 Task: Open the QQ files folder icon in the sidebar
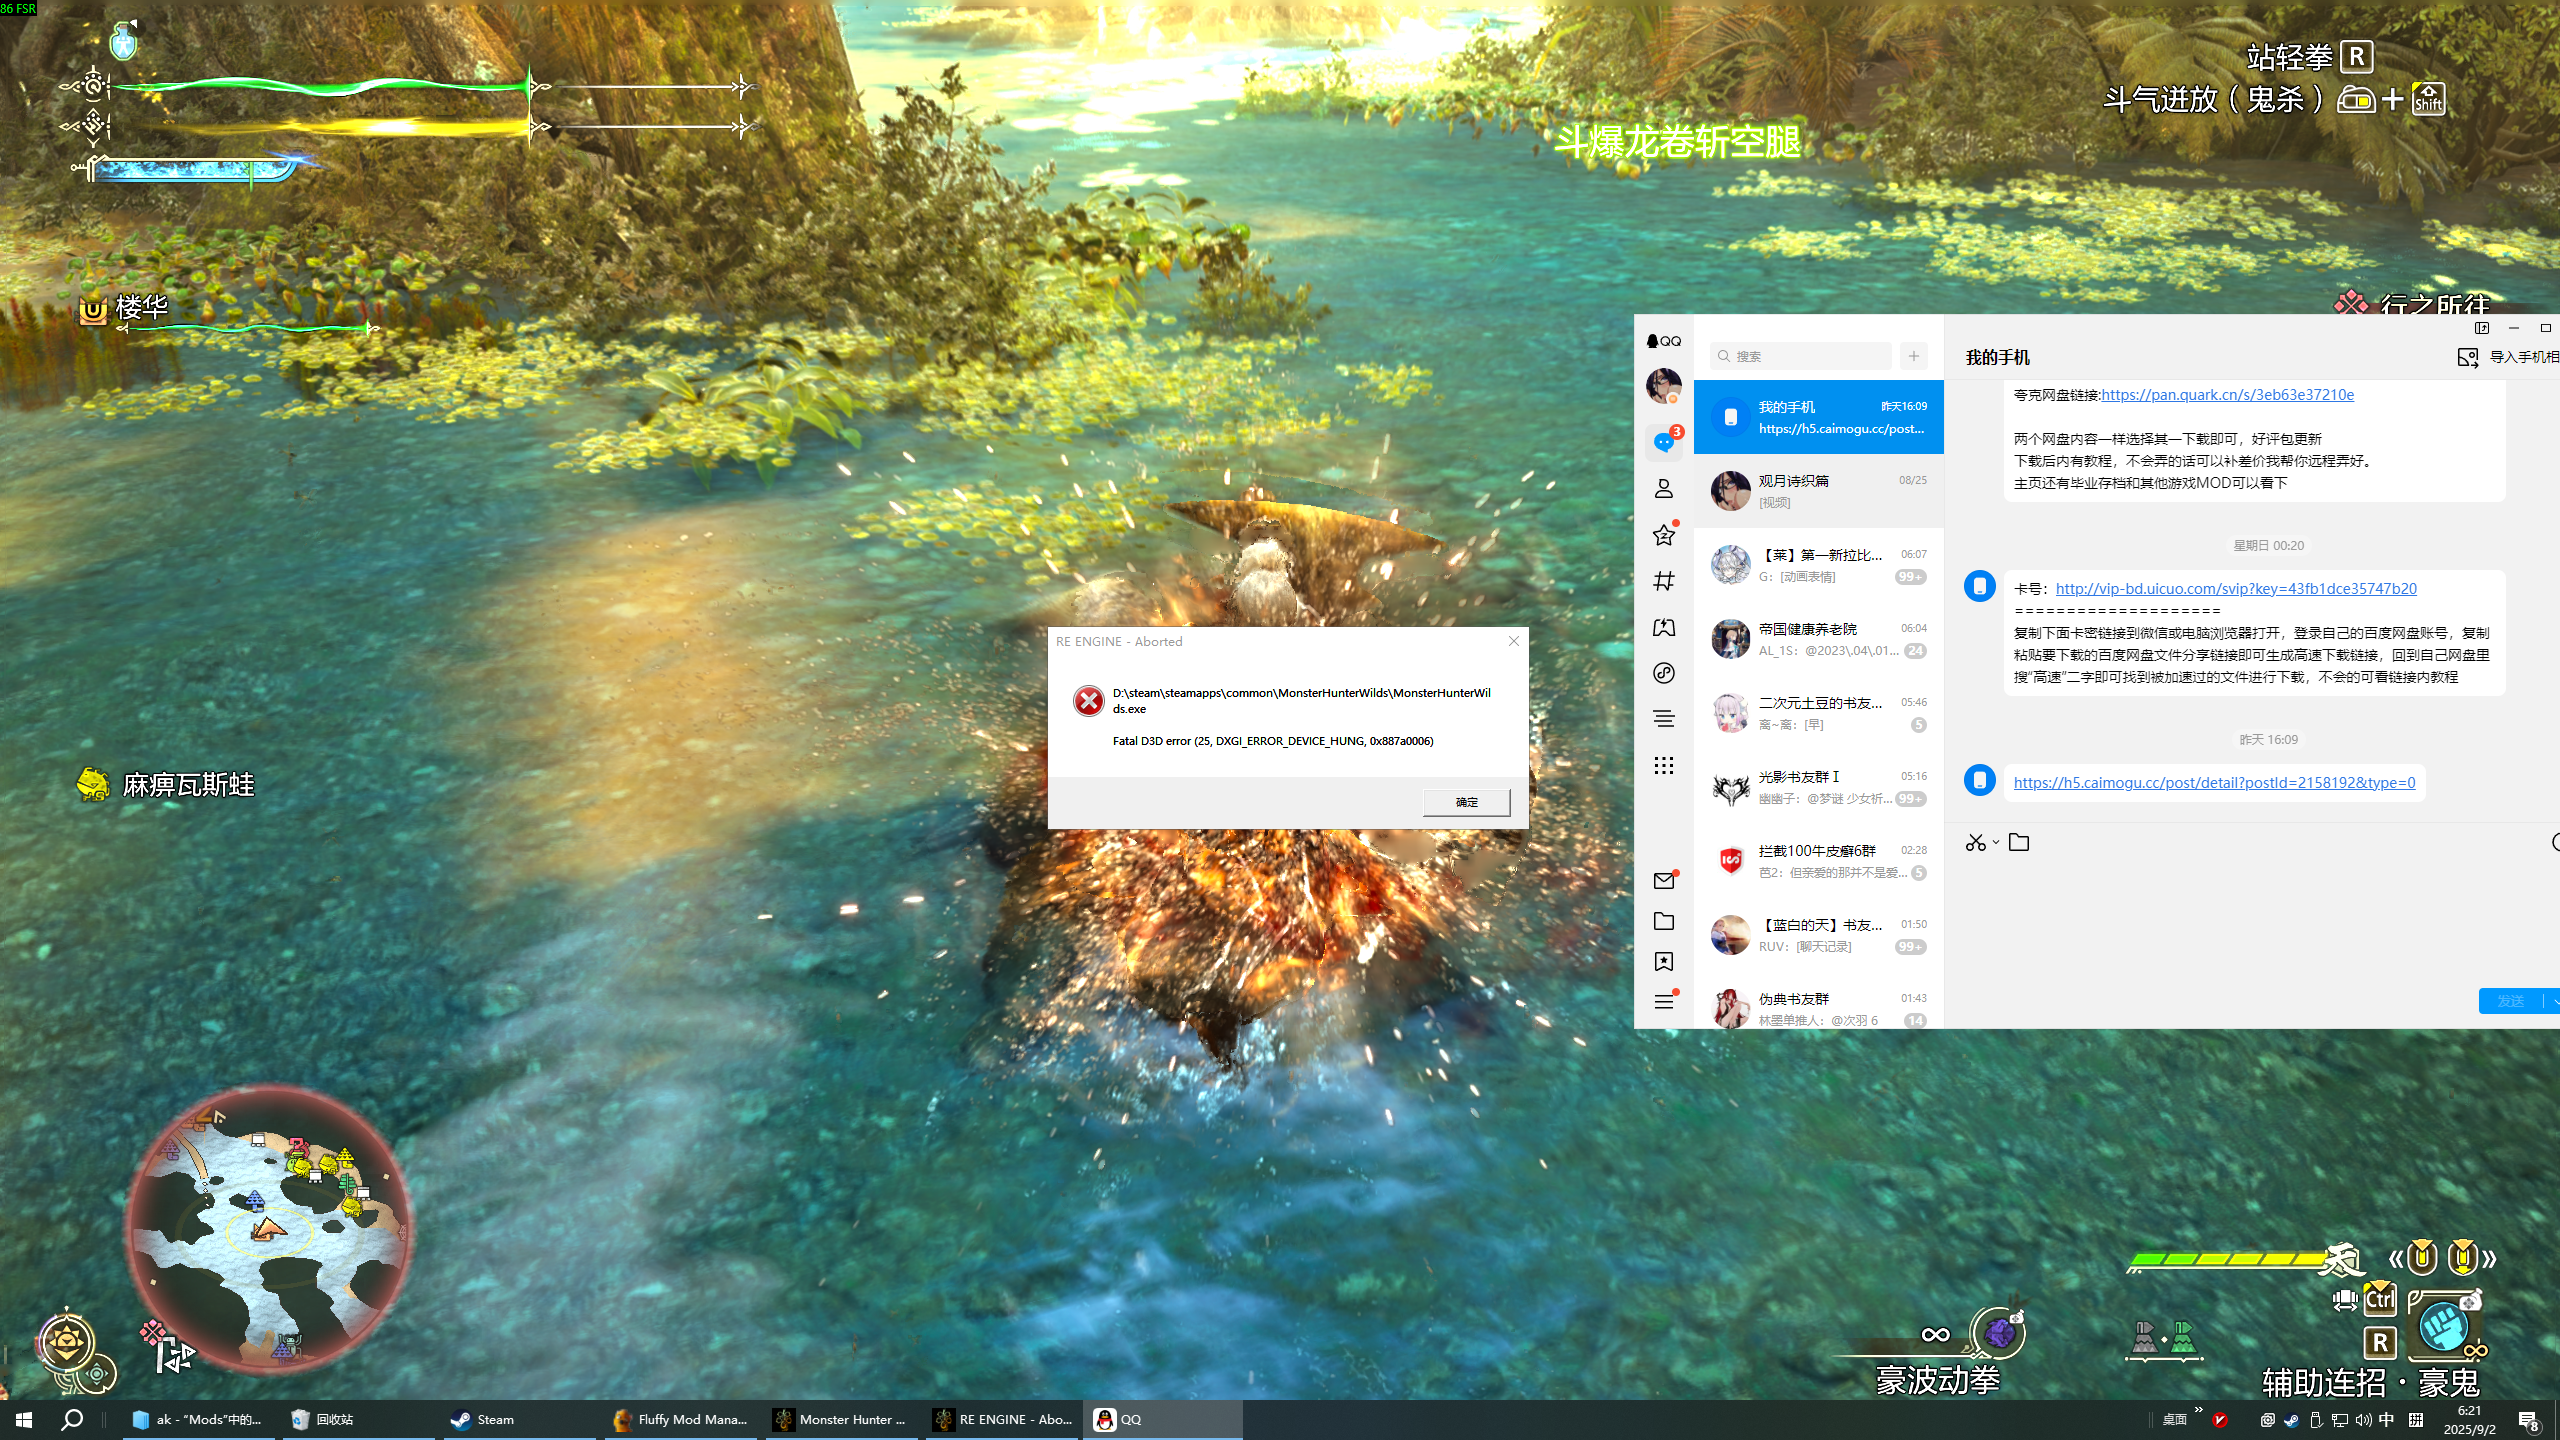[x=1664, y=921]
